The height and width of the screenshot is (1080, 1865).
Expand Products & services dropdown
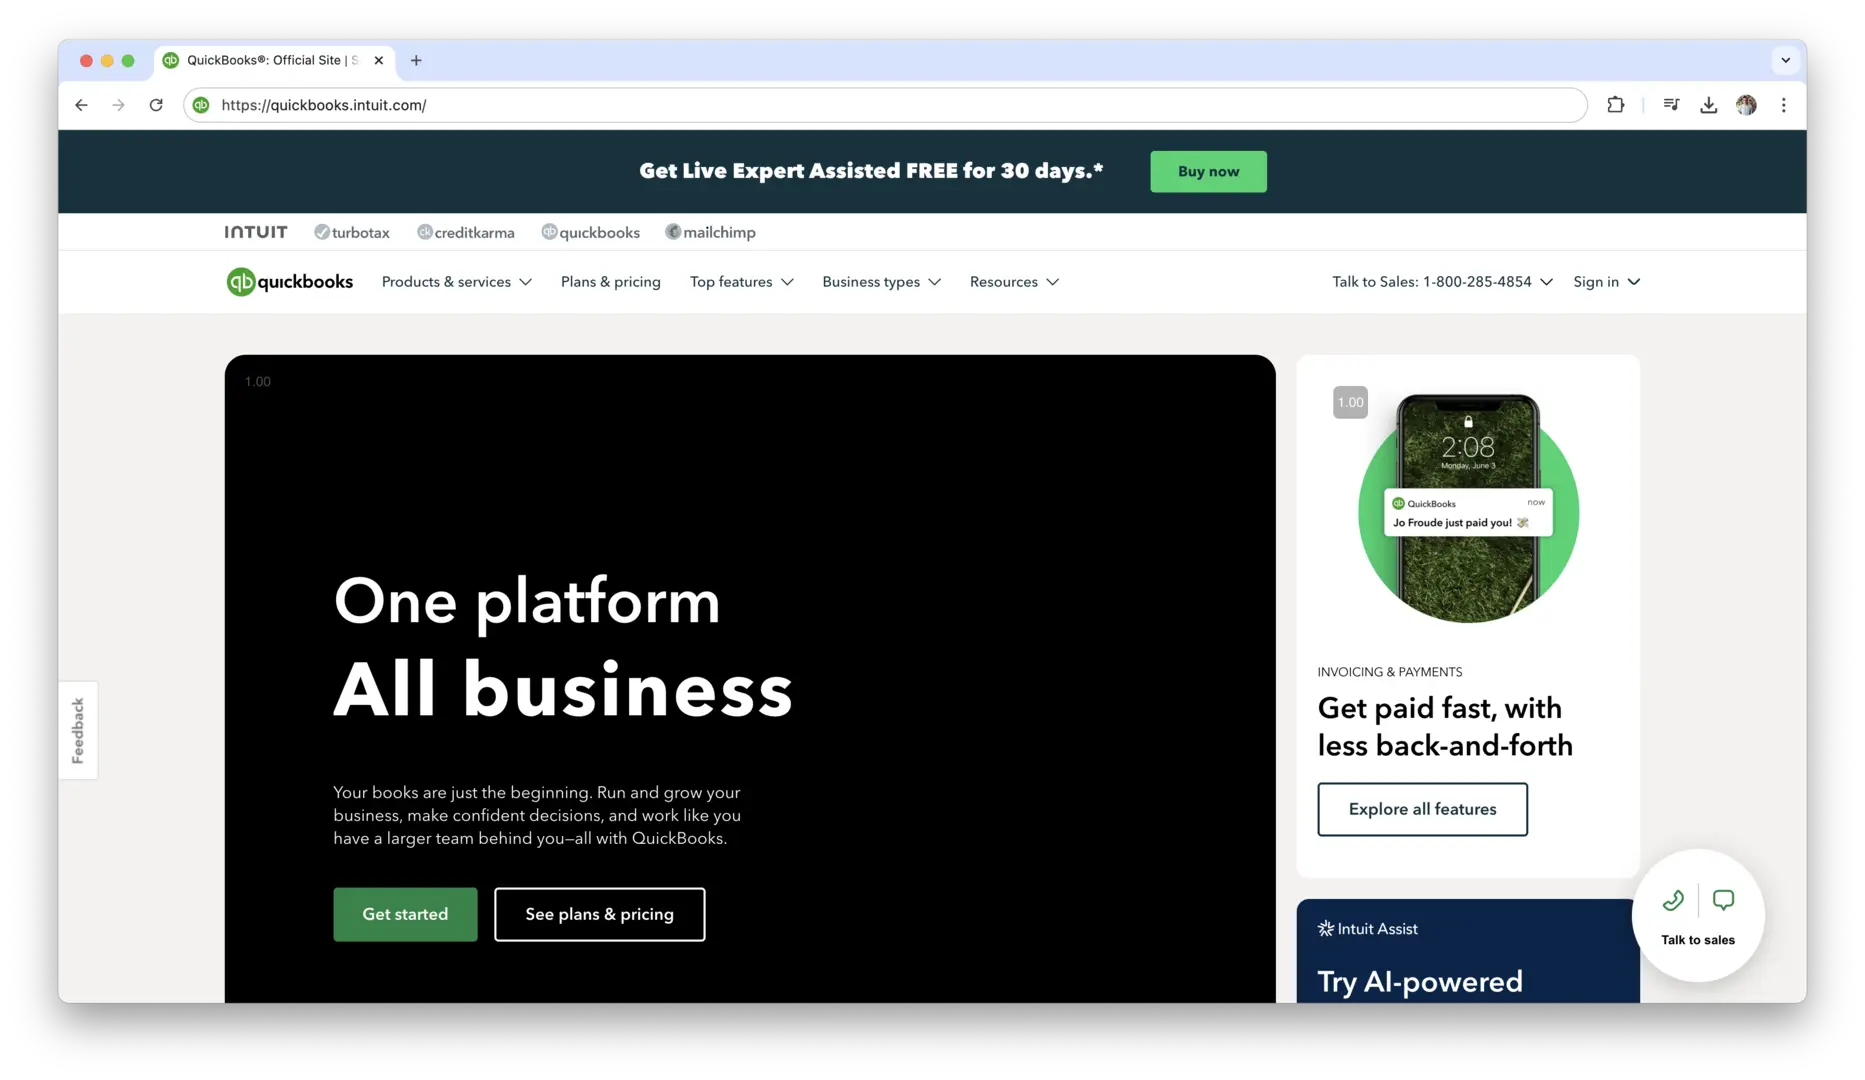point(456,282)
